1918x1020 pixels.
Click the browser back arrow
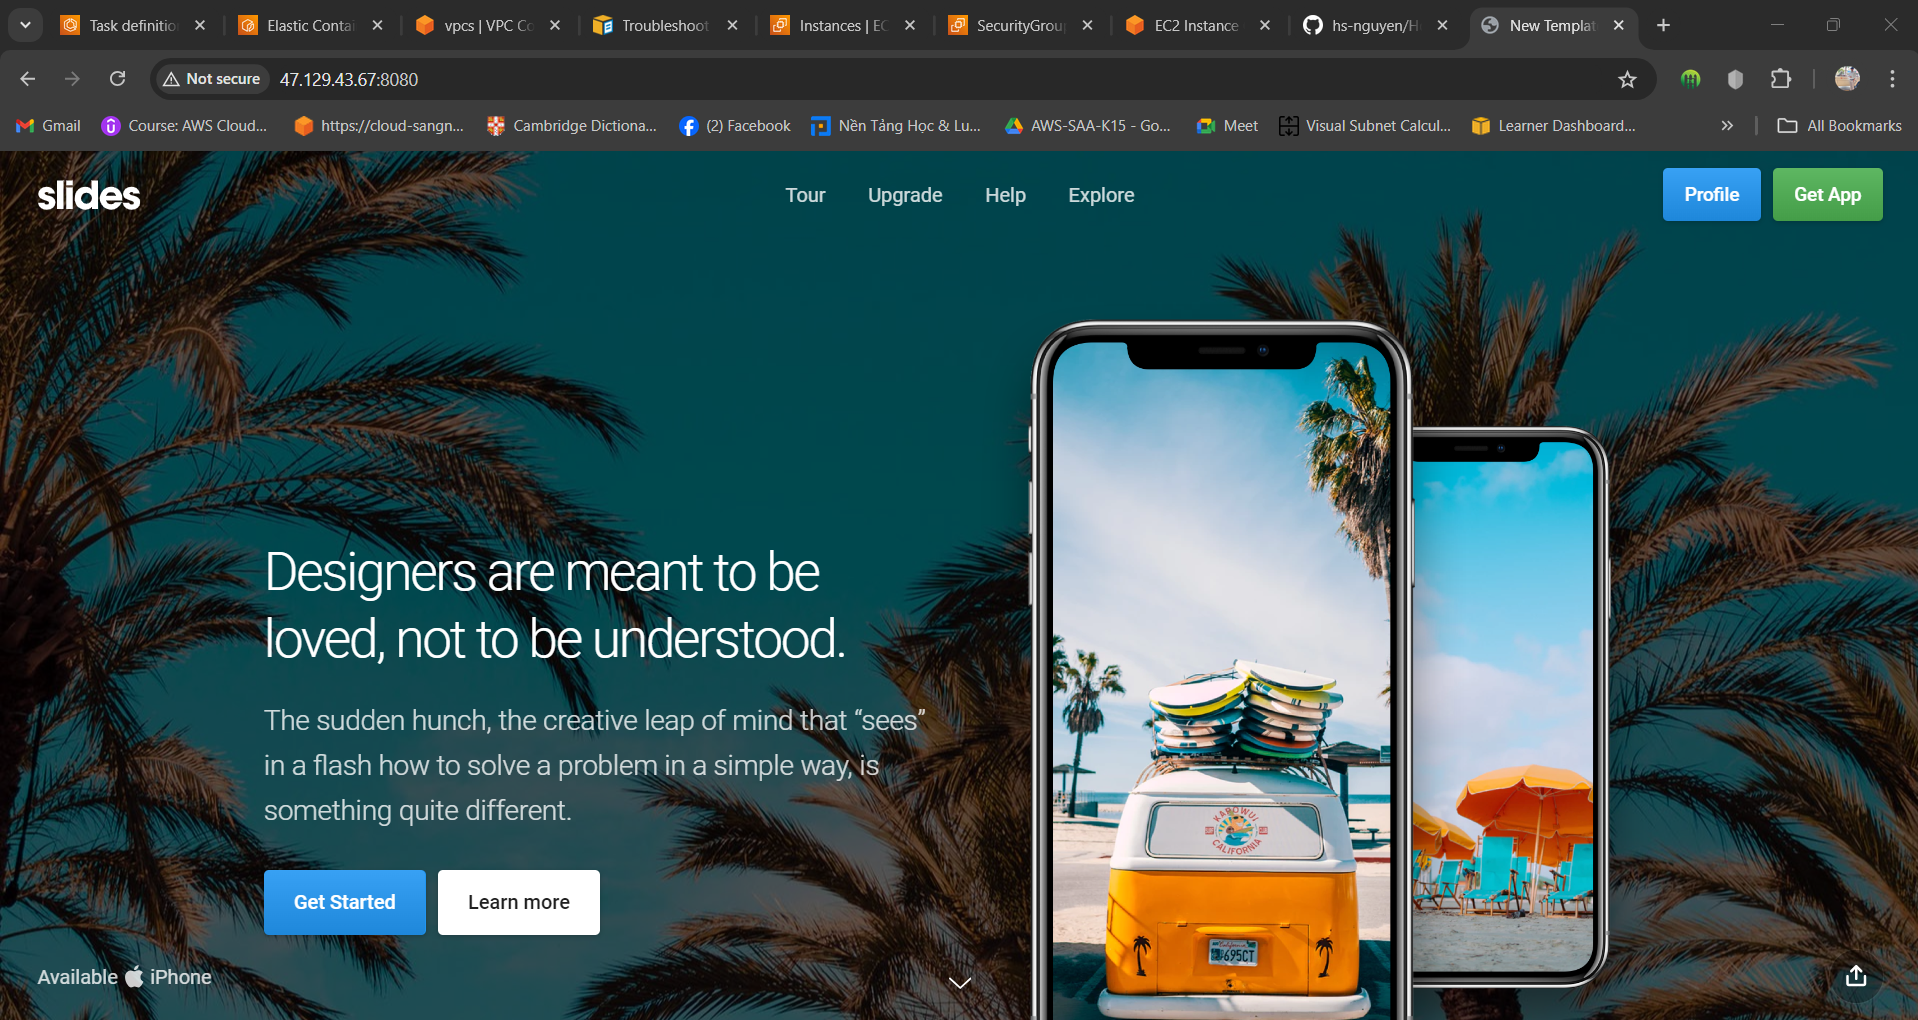point(28,79)
